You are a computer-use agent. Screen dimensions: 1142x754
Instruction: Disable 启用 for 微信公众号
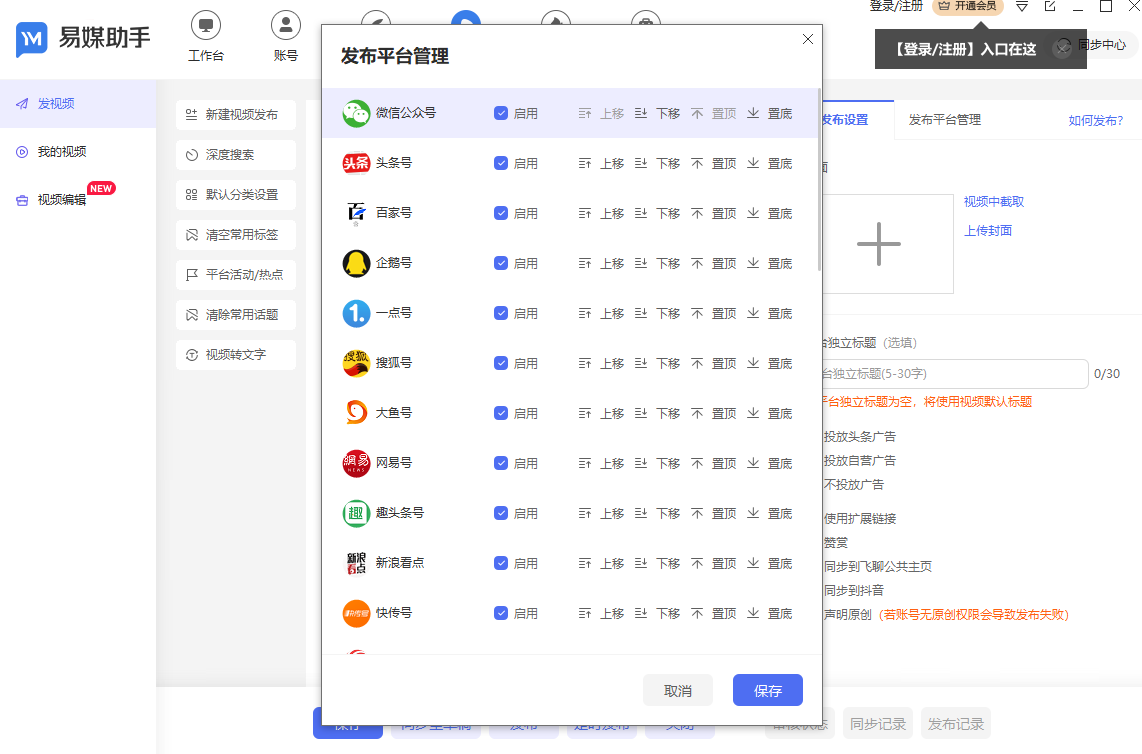pyautogui.click(x=500, y=112)
